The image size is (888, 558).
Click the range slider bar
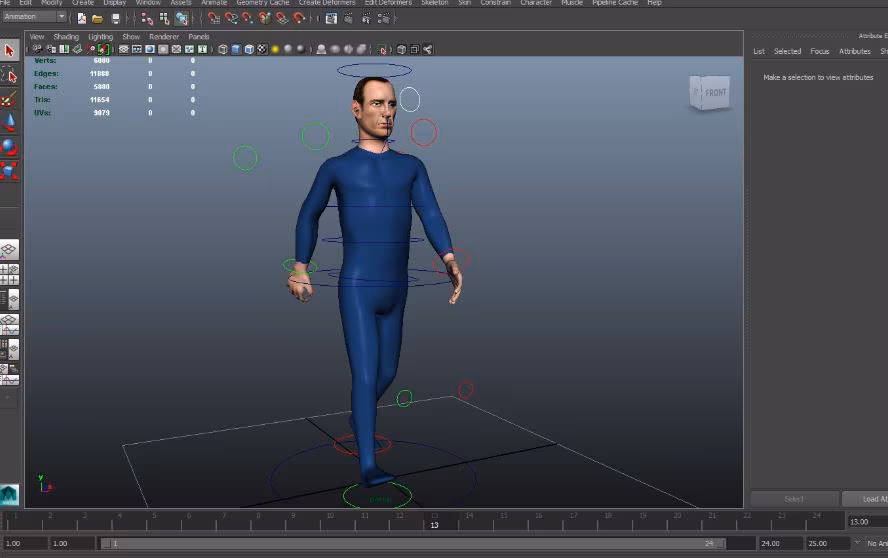(412, 543)
